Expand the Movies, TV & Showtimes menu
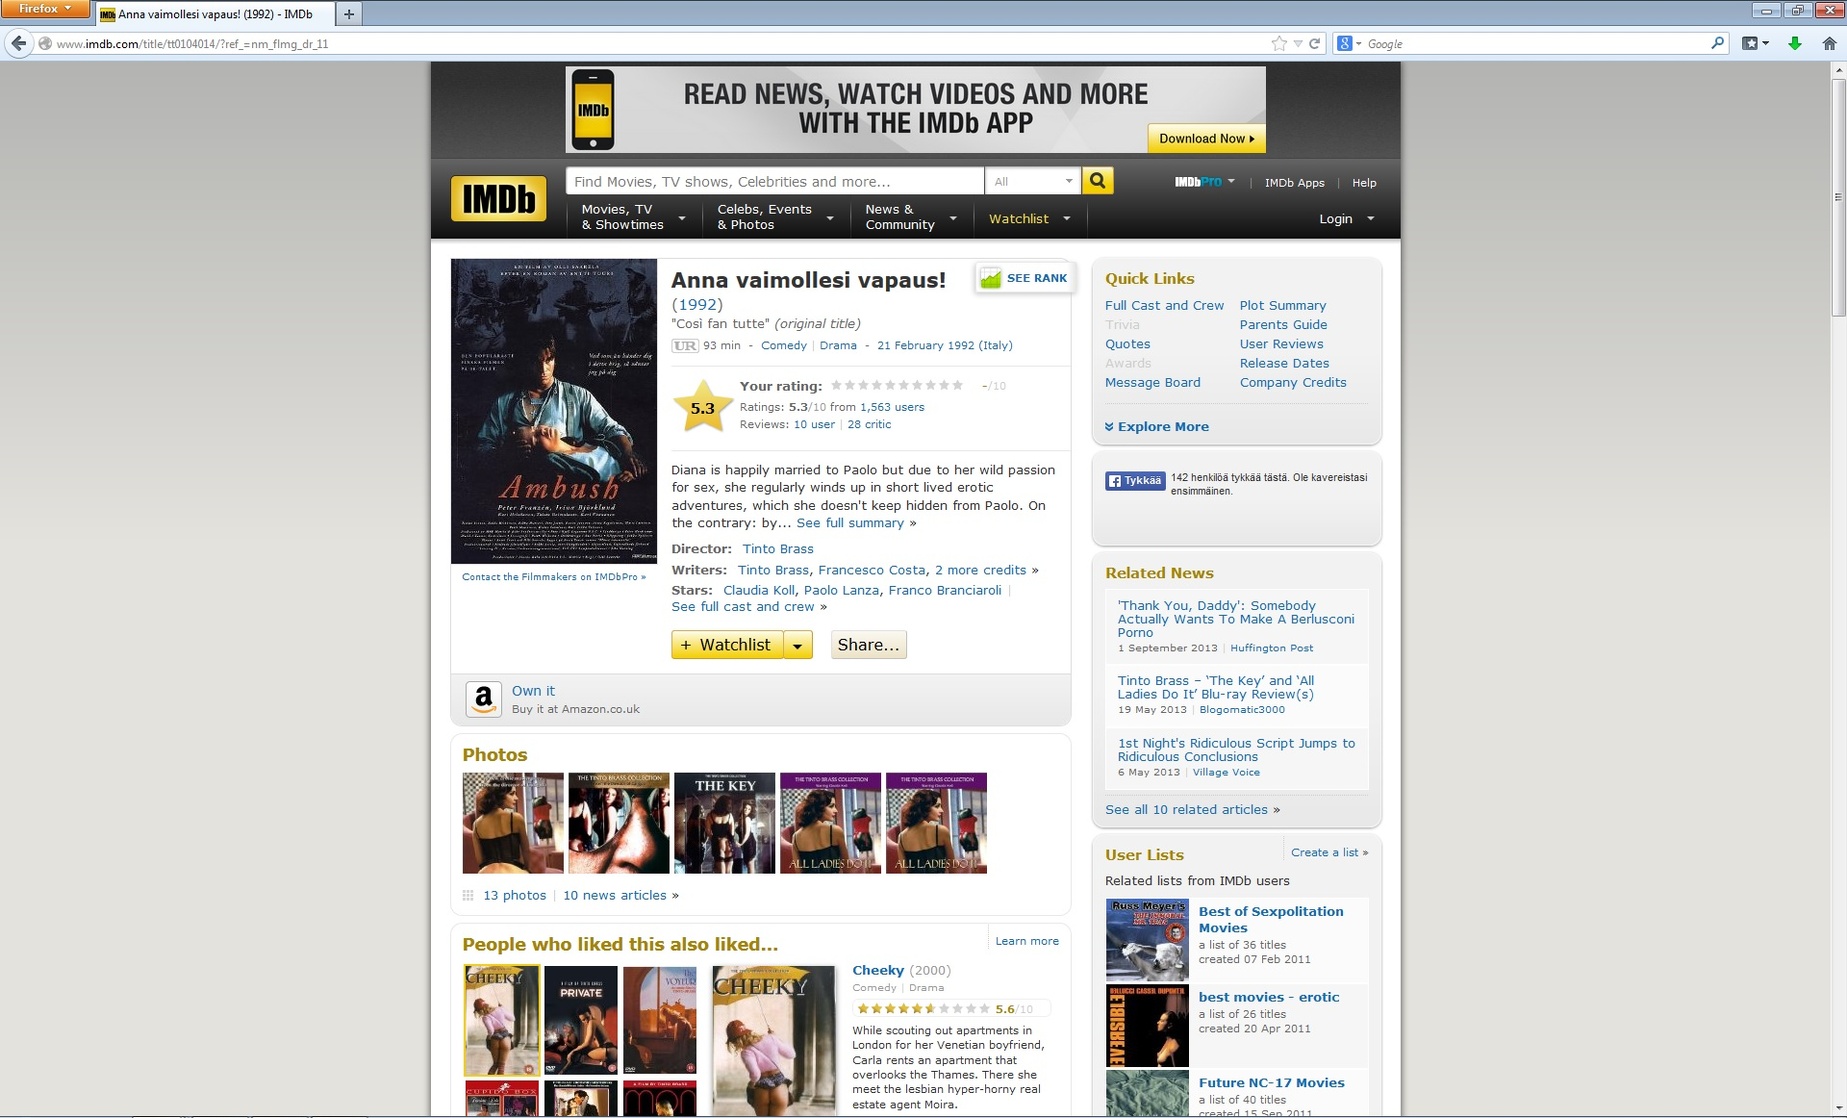Image resolution: width=1847 pixels, height=1118 pixels. tap(632, 217)
